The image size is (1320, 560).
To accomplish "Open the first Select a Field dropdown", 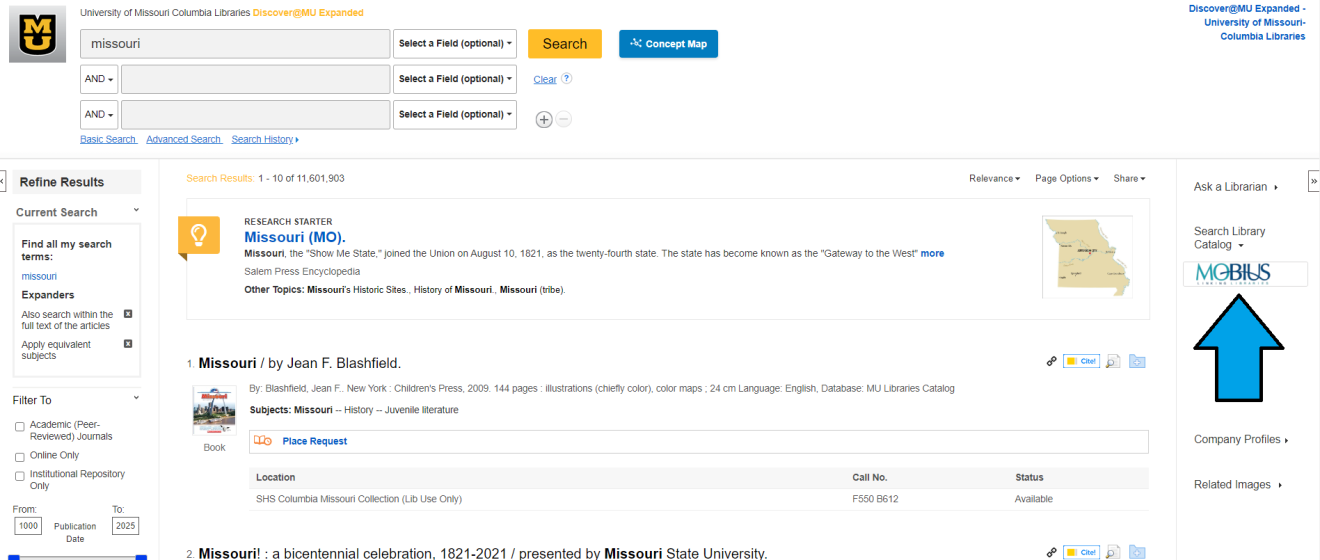I will tap(455, 44).
